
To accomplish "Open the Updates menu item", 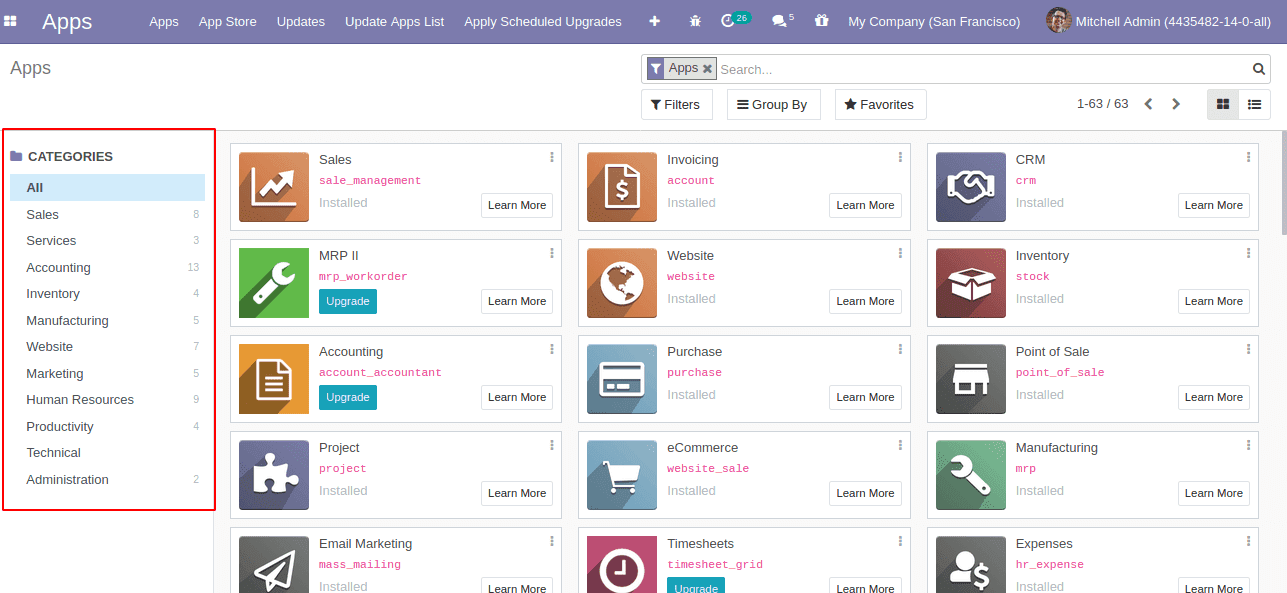I will [300, 20].
